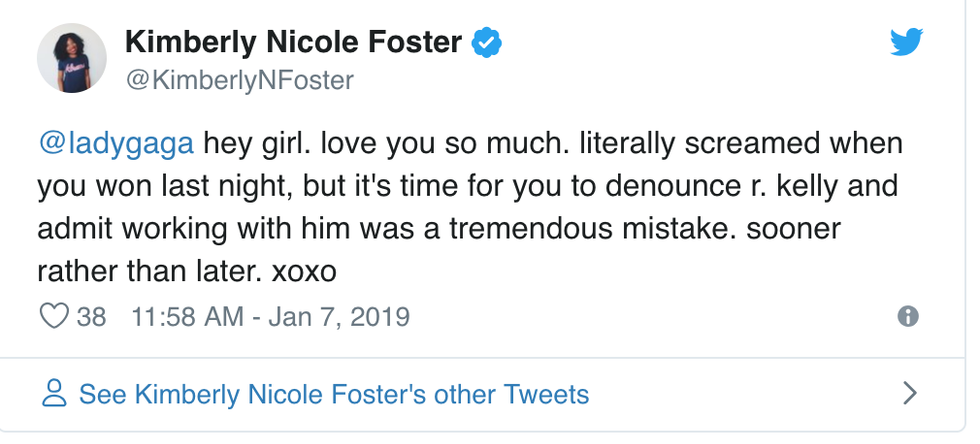Open Kimberly Nicole Foster's profile avatar
Viewport: 980px width, 444px height.
tap(72, 58)
